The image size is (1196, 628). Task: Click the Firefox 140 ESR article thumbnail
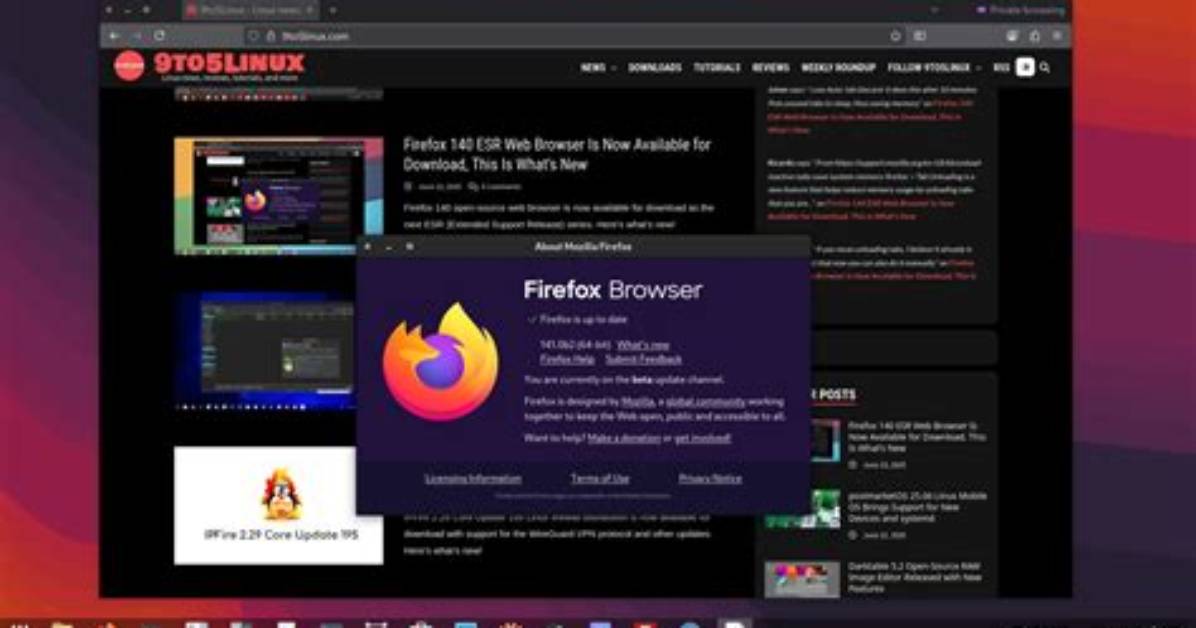pos(278,196)
